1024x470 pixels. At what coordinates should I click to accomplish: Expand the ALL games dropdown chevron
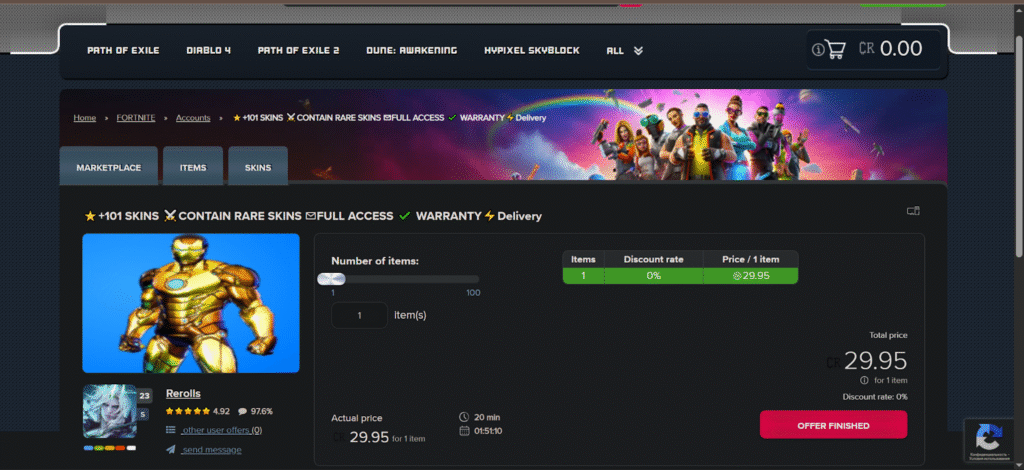pos(638,50)
